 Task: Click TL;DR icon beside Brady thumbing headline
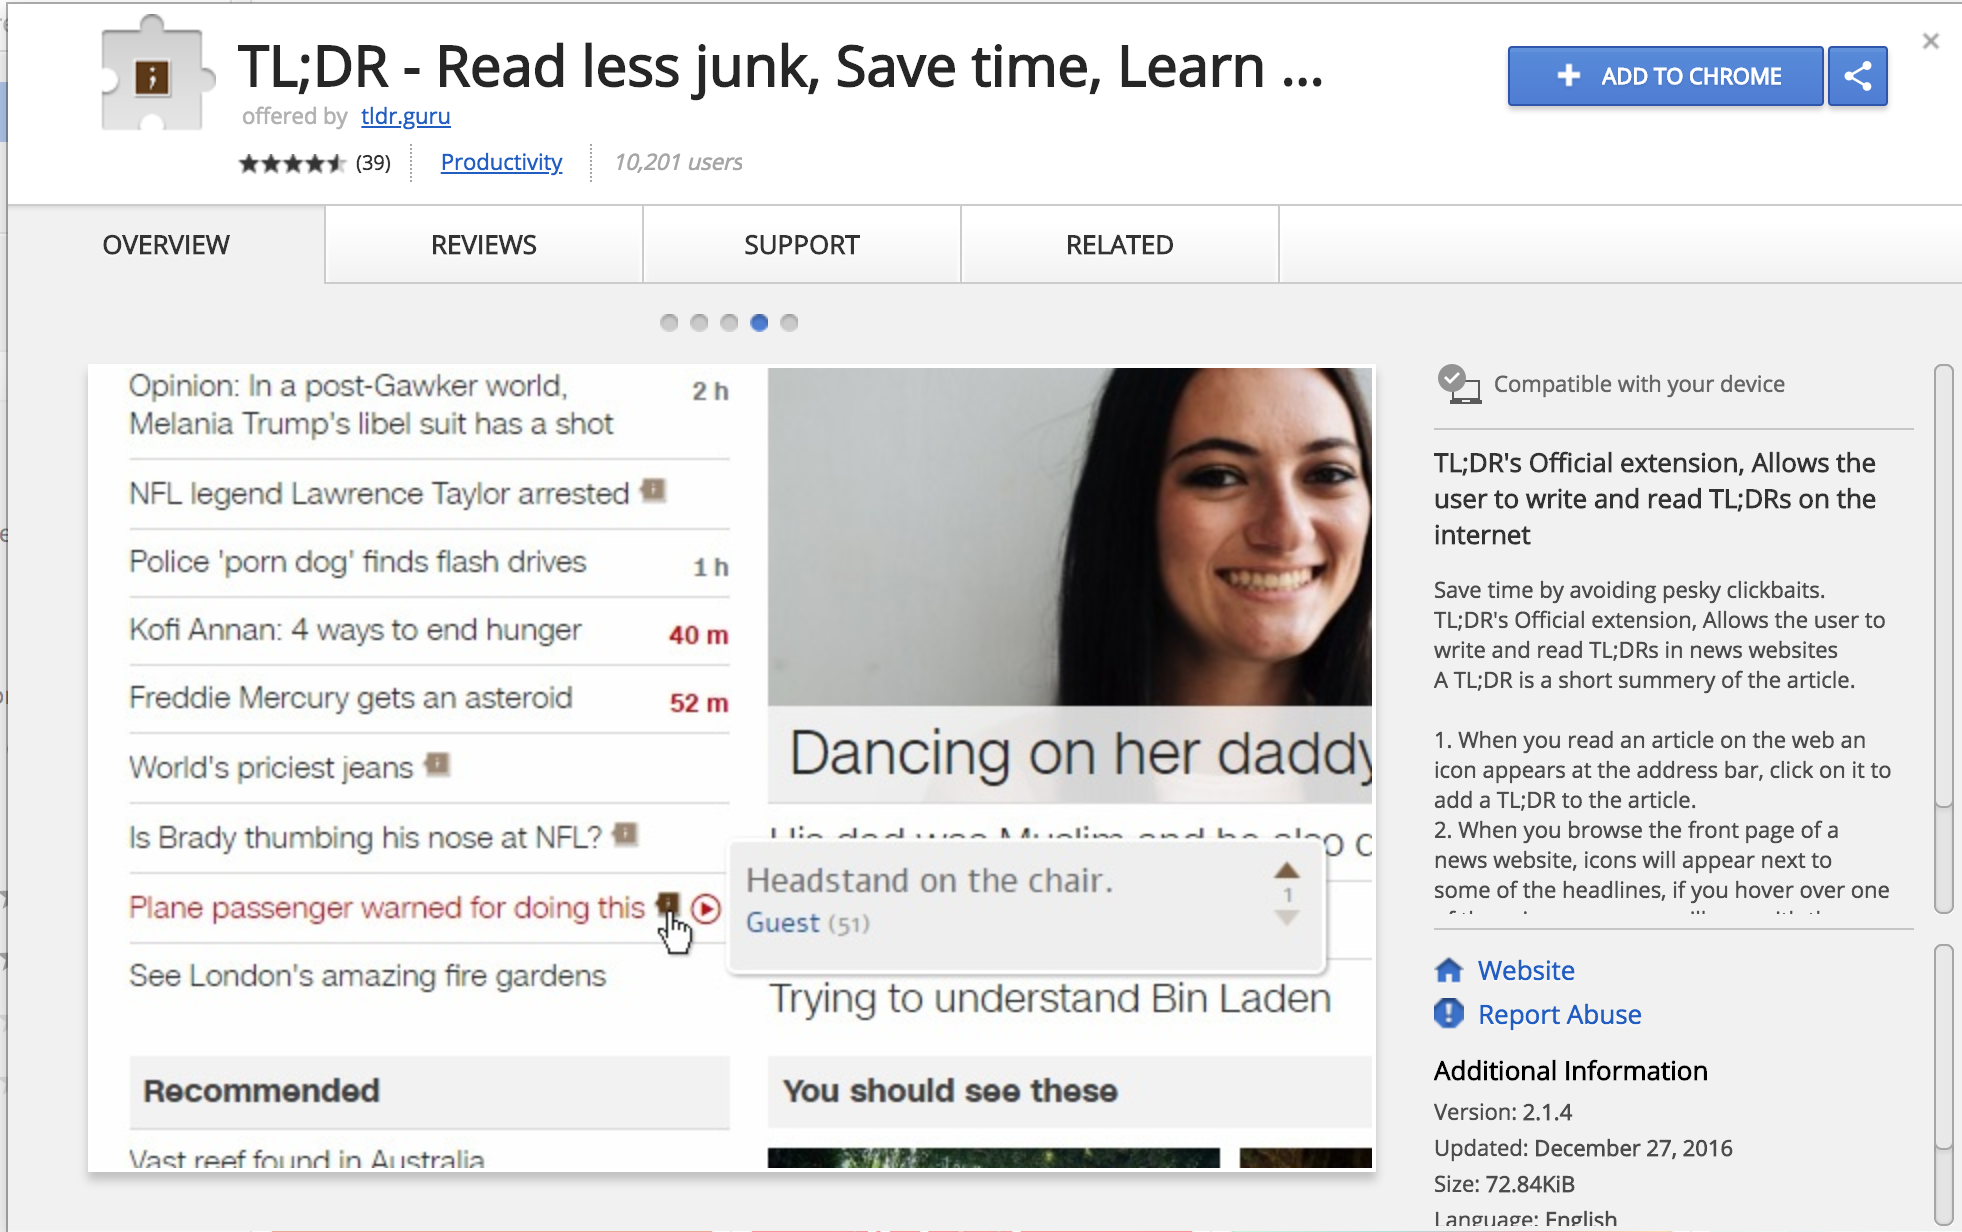click(x=625, y=834)
